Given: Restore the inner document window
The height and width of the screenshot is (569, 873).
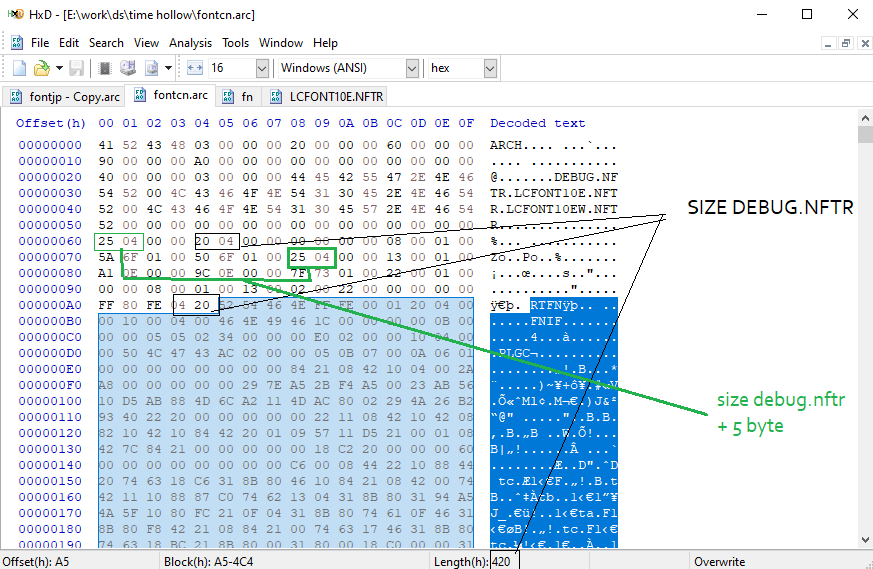Looking at the screenshot, I should coord(846,43).
